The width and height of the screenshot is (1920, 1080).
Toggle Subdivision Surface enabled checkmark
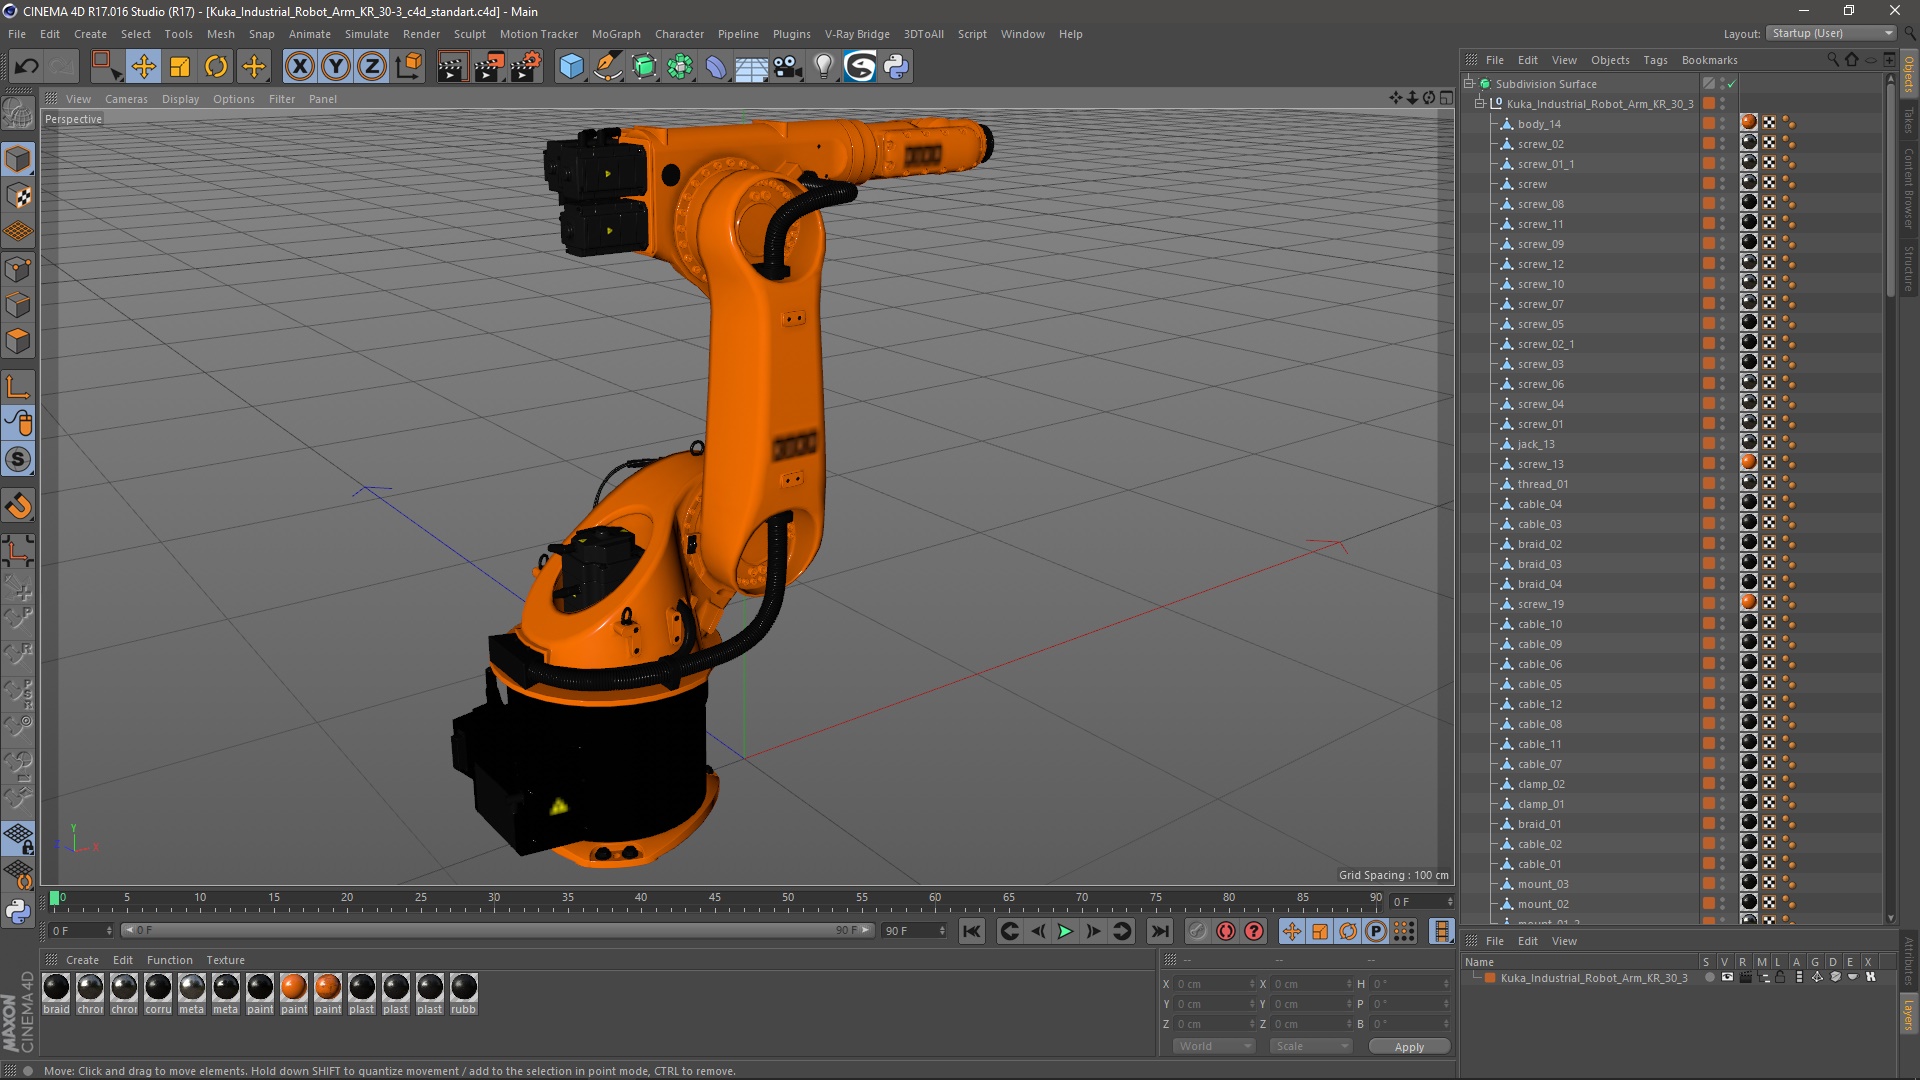[x=1732, y=84]
